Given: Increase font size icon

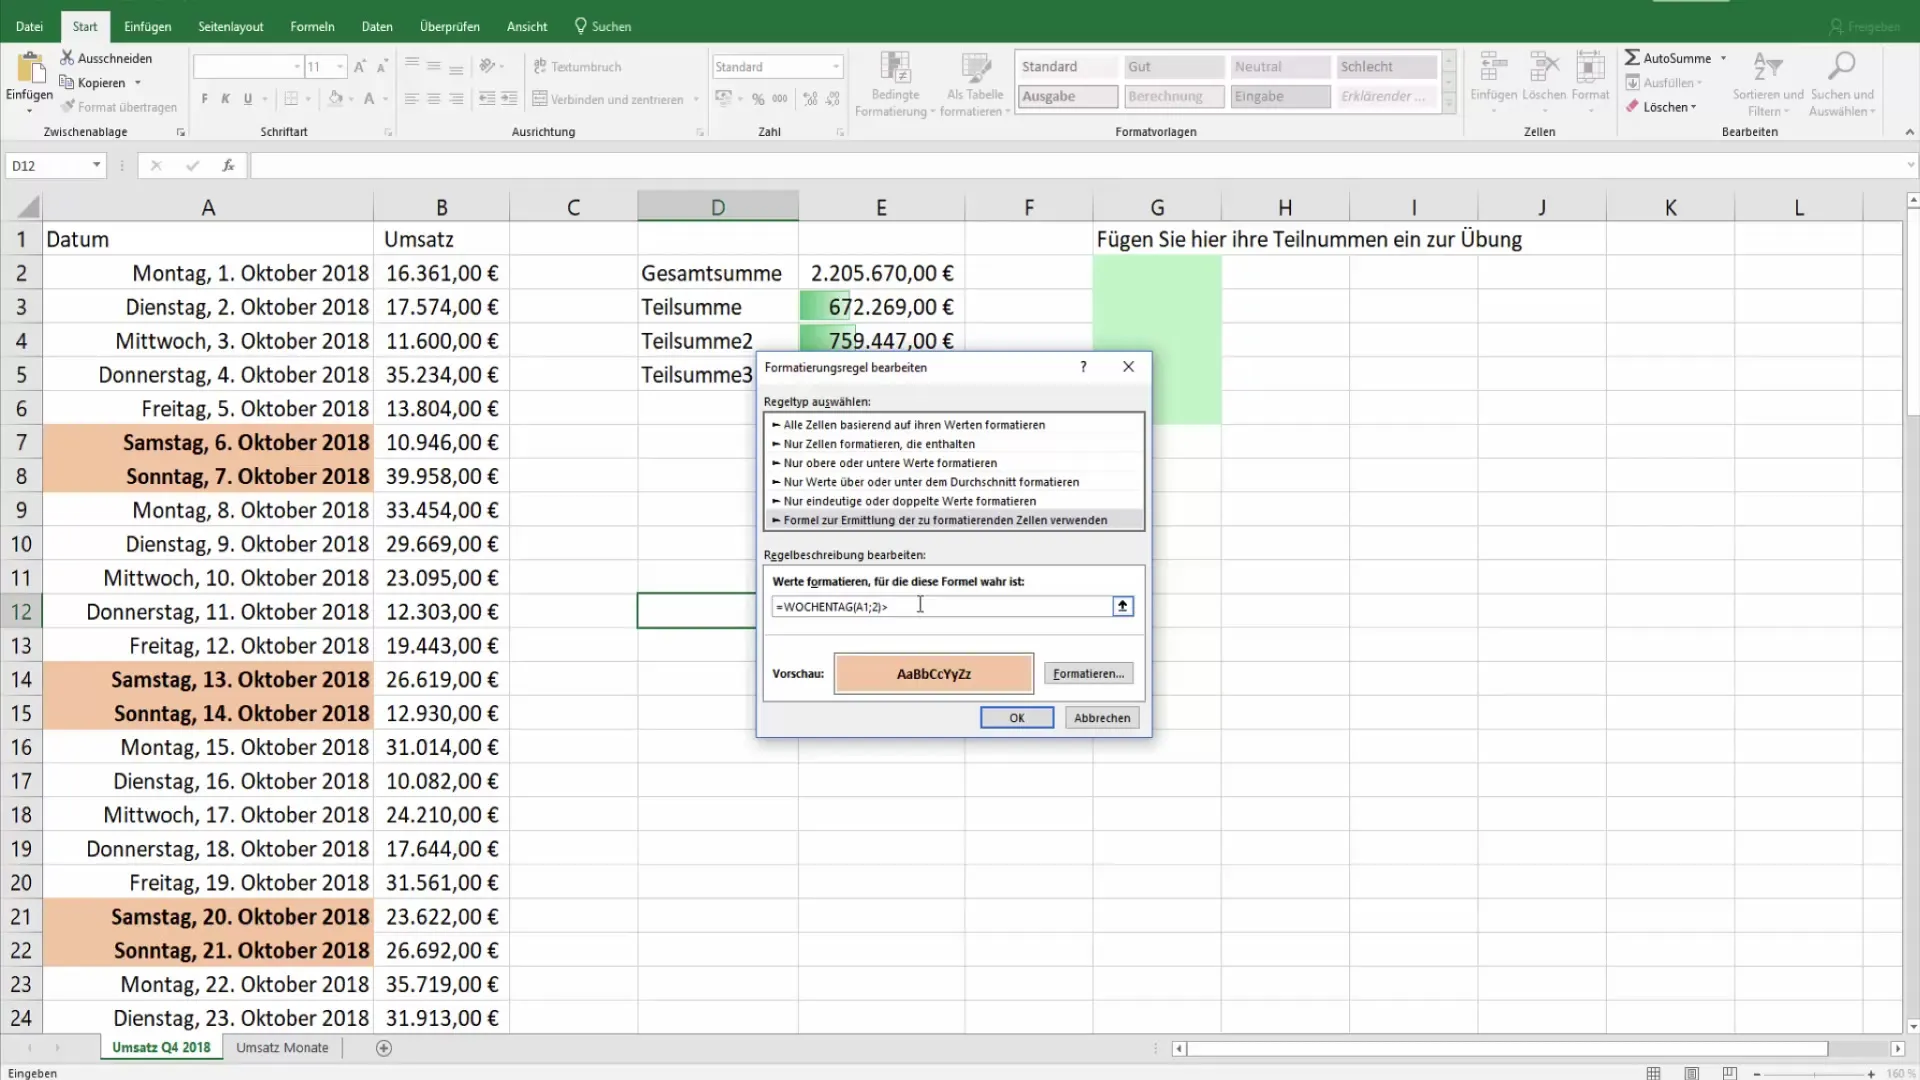Looking at the screenshot, I should (360, 67).
